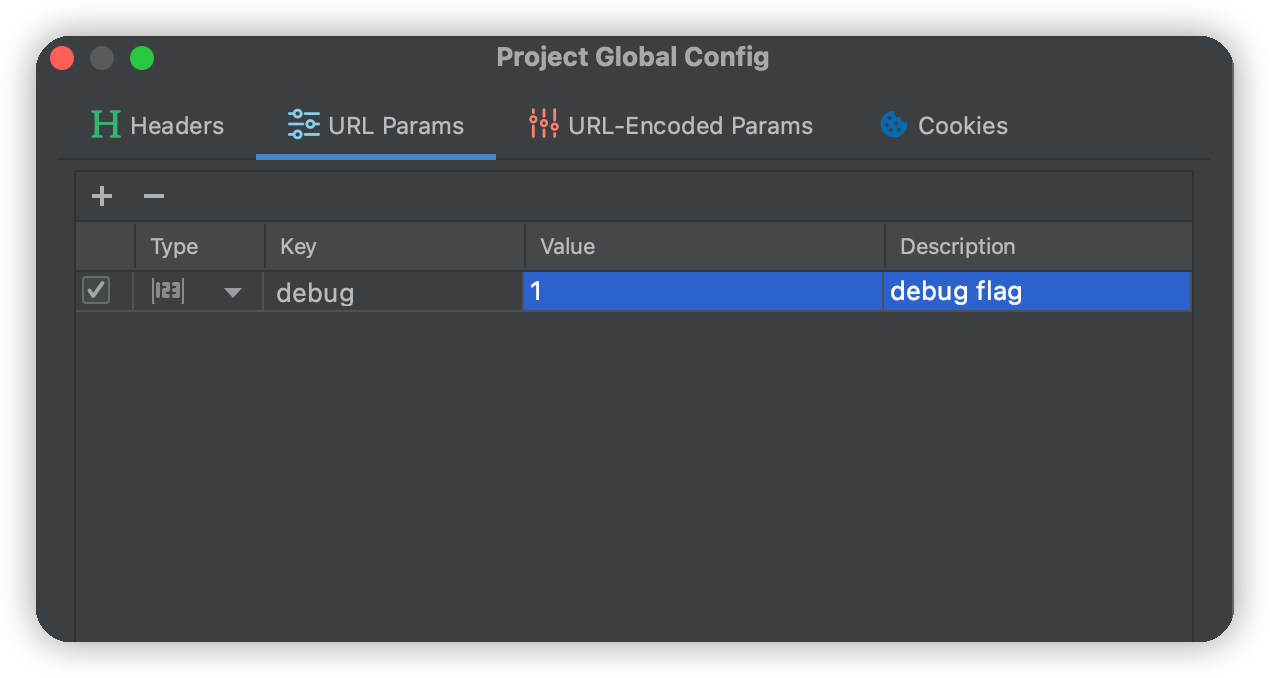Click the URL Params sliders icon

click(303, 125)
